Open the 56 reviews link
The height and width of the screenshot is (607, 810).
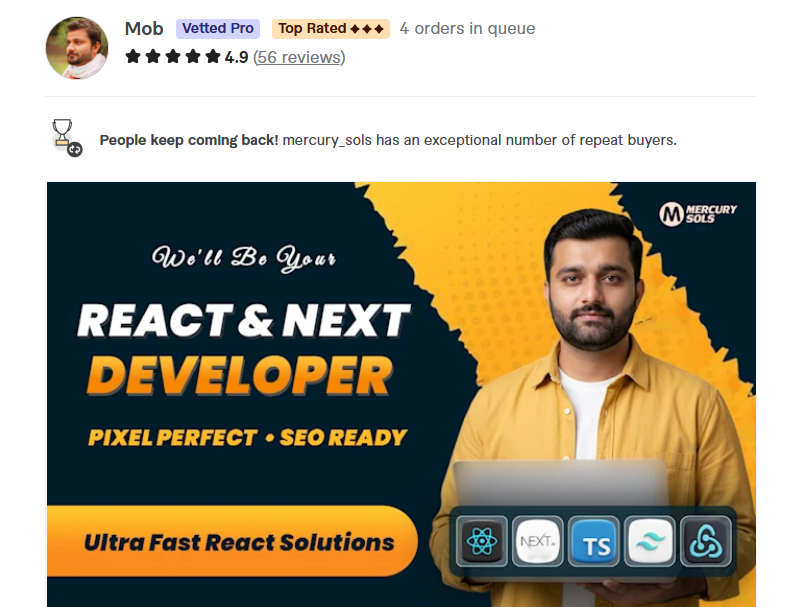299,57
